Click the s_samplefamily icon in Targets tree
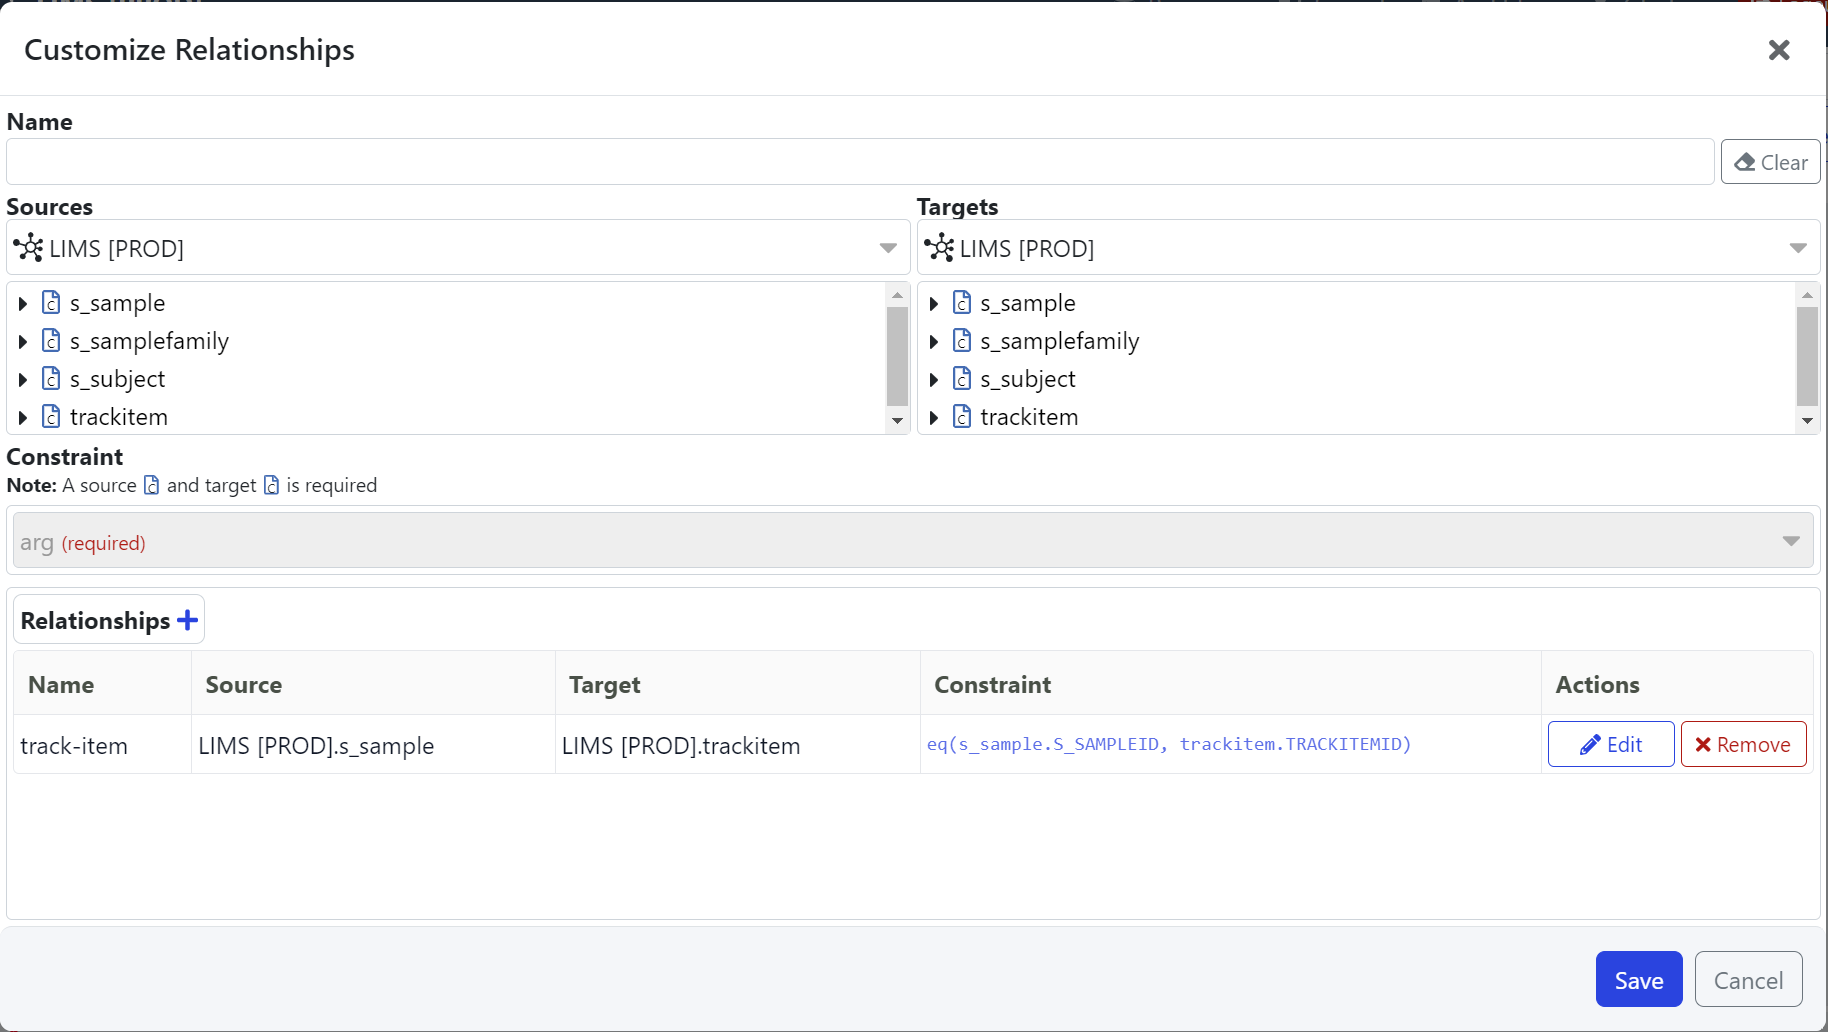1828x1032 pixels. [962, 340]
